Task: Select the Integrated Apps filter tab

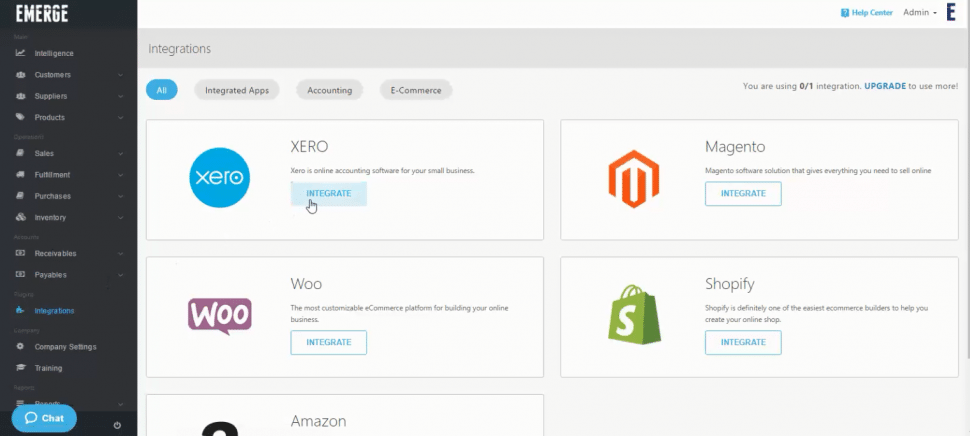Action: (x=237, y=90)
